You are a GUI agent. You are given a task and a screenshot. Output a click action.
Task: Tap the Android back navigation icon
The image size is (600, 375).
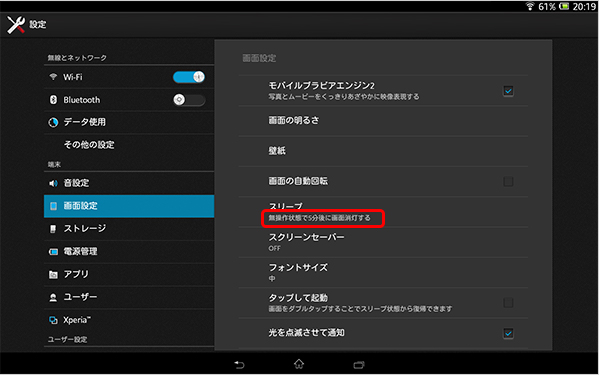pos(240,365)
